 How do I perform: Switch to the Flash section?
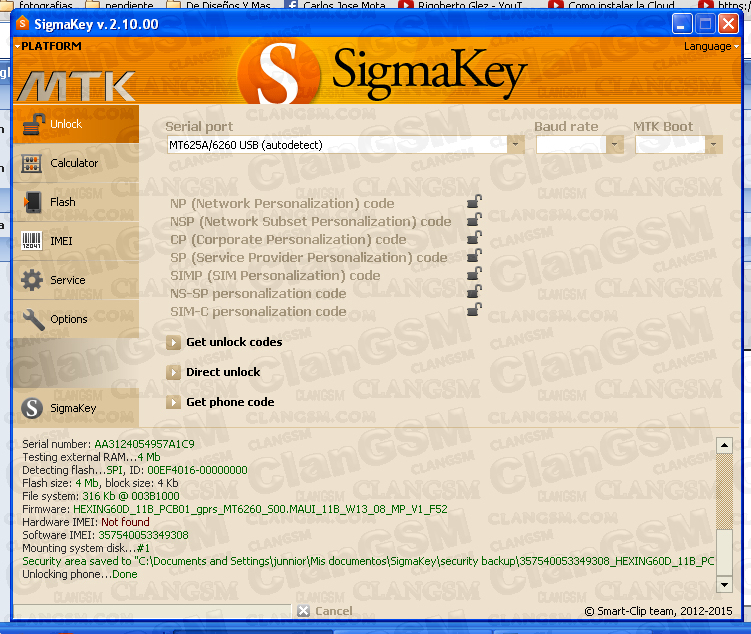pyautogui.click(x=76, y=202)
